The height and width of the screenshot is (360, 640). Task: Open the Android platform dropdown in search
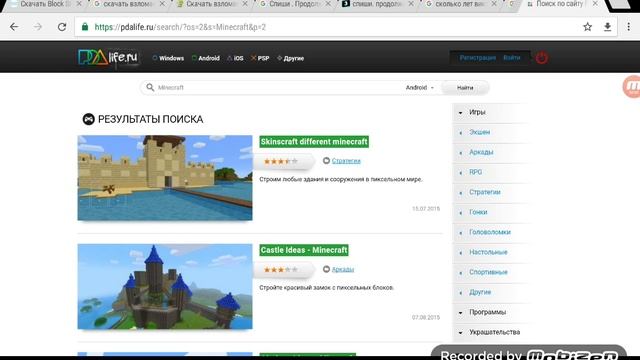tap(420, 87)
